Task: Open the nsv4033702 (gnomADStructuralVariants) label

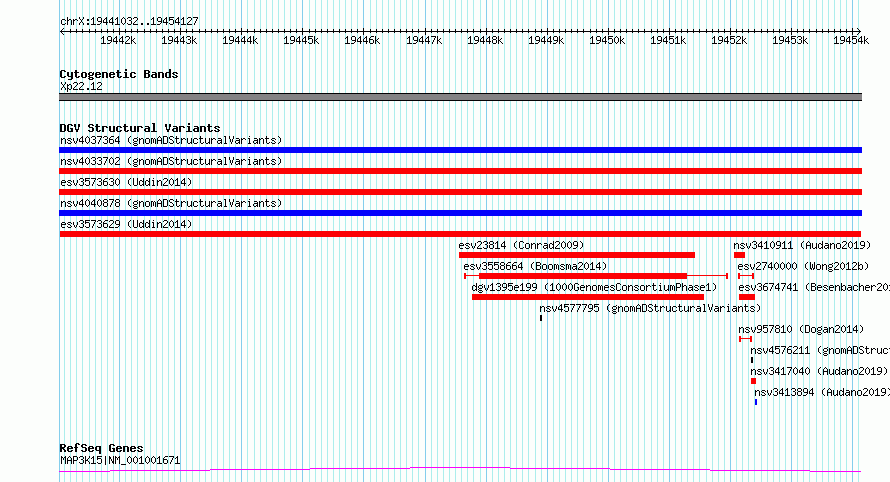Action: tap(171, 161)
